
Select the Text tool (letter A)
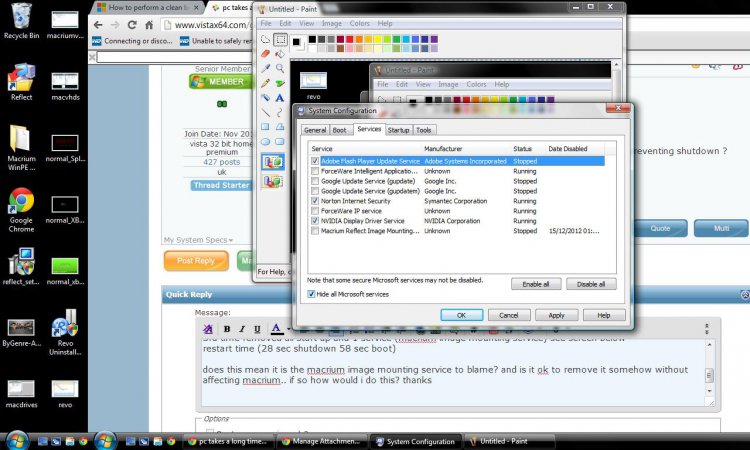tap(280, 98)
